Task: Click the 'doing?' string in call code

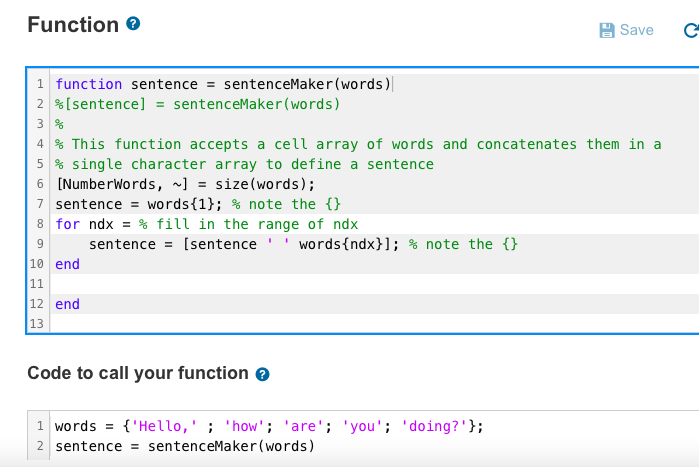Action: [435, 426]
